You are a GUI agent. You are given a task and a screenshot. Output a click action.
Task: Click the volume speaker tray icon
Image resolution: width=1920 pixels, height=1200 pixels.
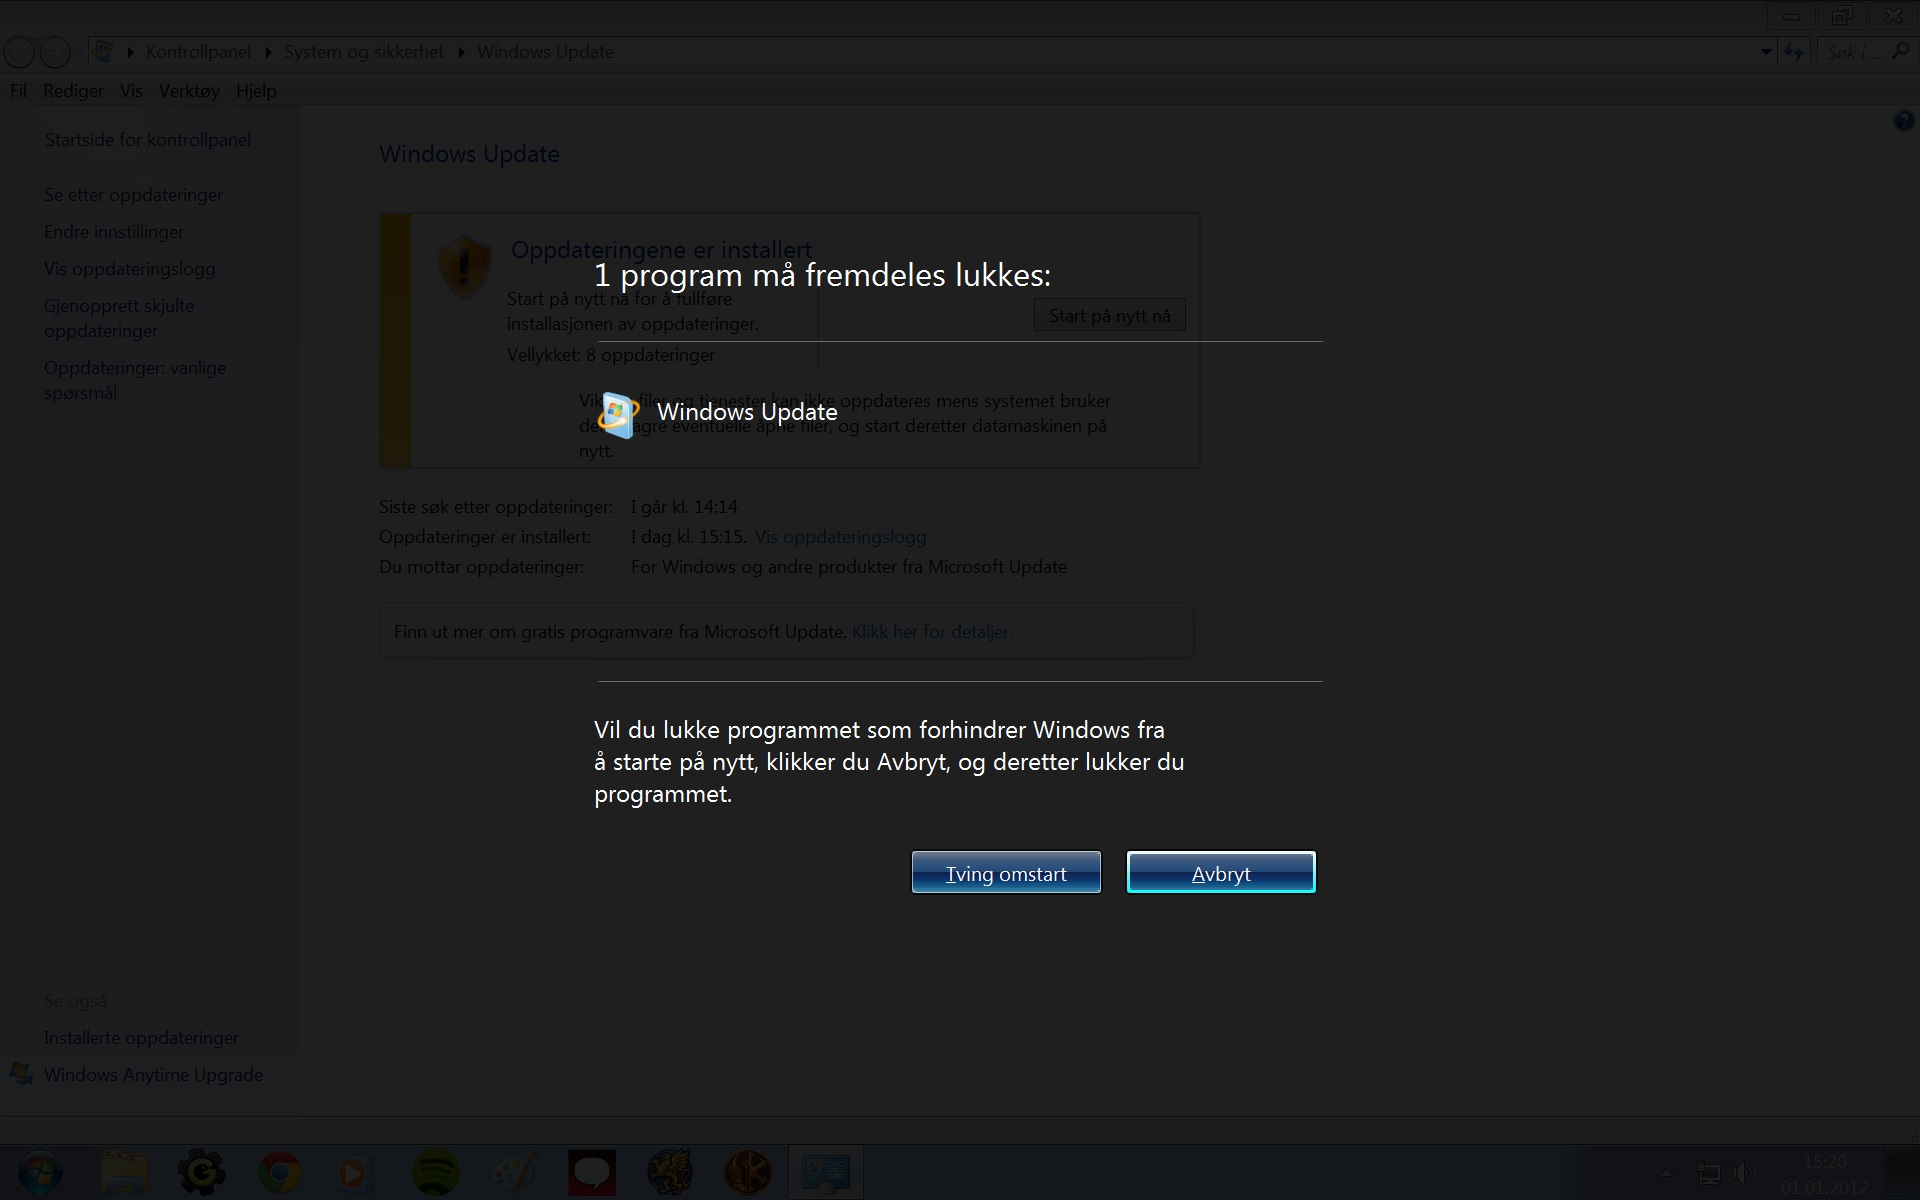coord(1745,1173)
